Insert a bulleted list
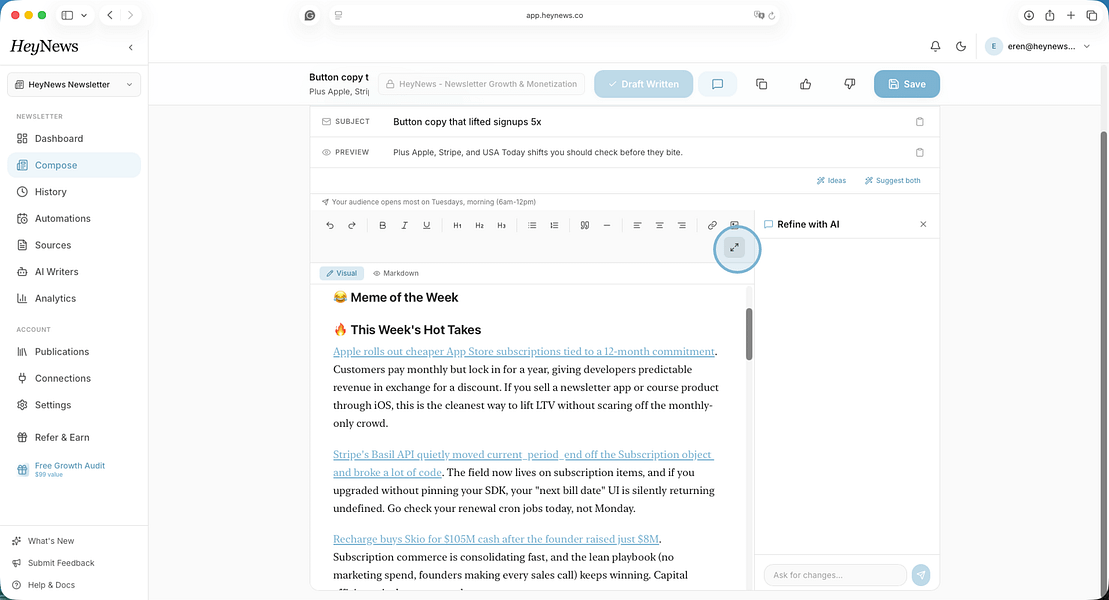 tap(532, 225)
